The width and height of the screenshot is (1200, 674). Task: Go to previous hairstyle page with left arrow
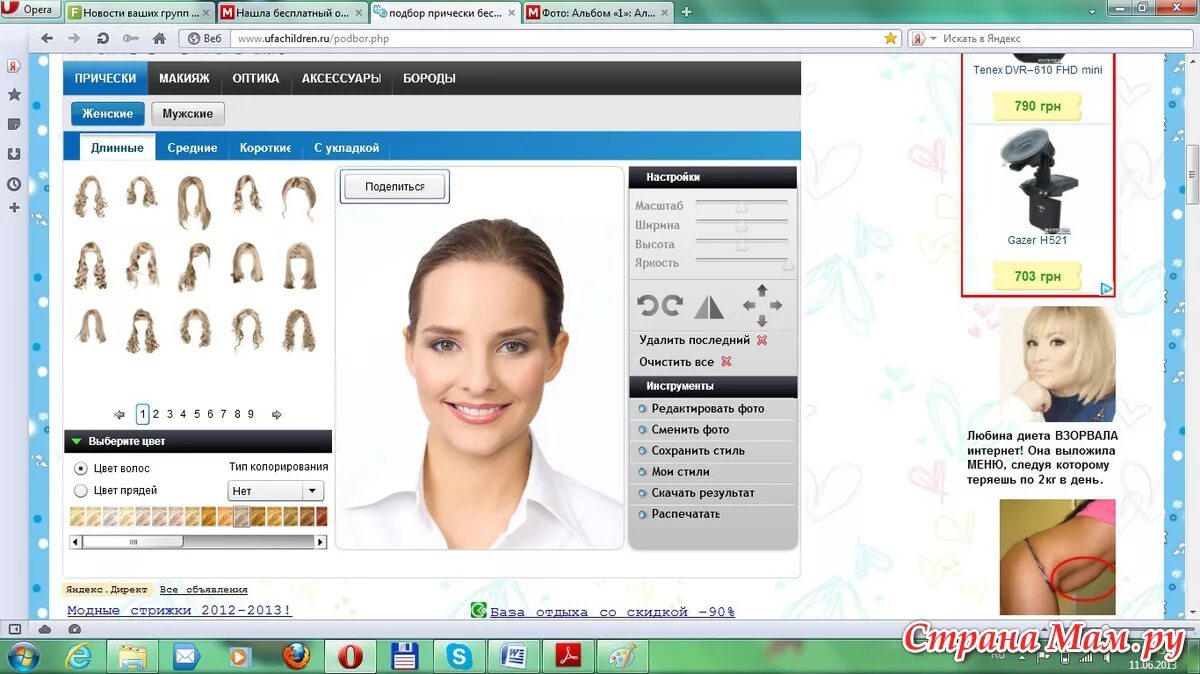[x=119, y=414]
